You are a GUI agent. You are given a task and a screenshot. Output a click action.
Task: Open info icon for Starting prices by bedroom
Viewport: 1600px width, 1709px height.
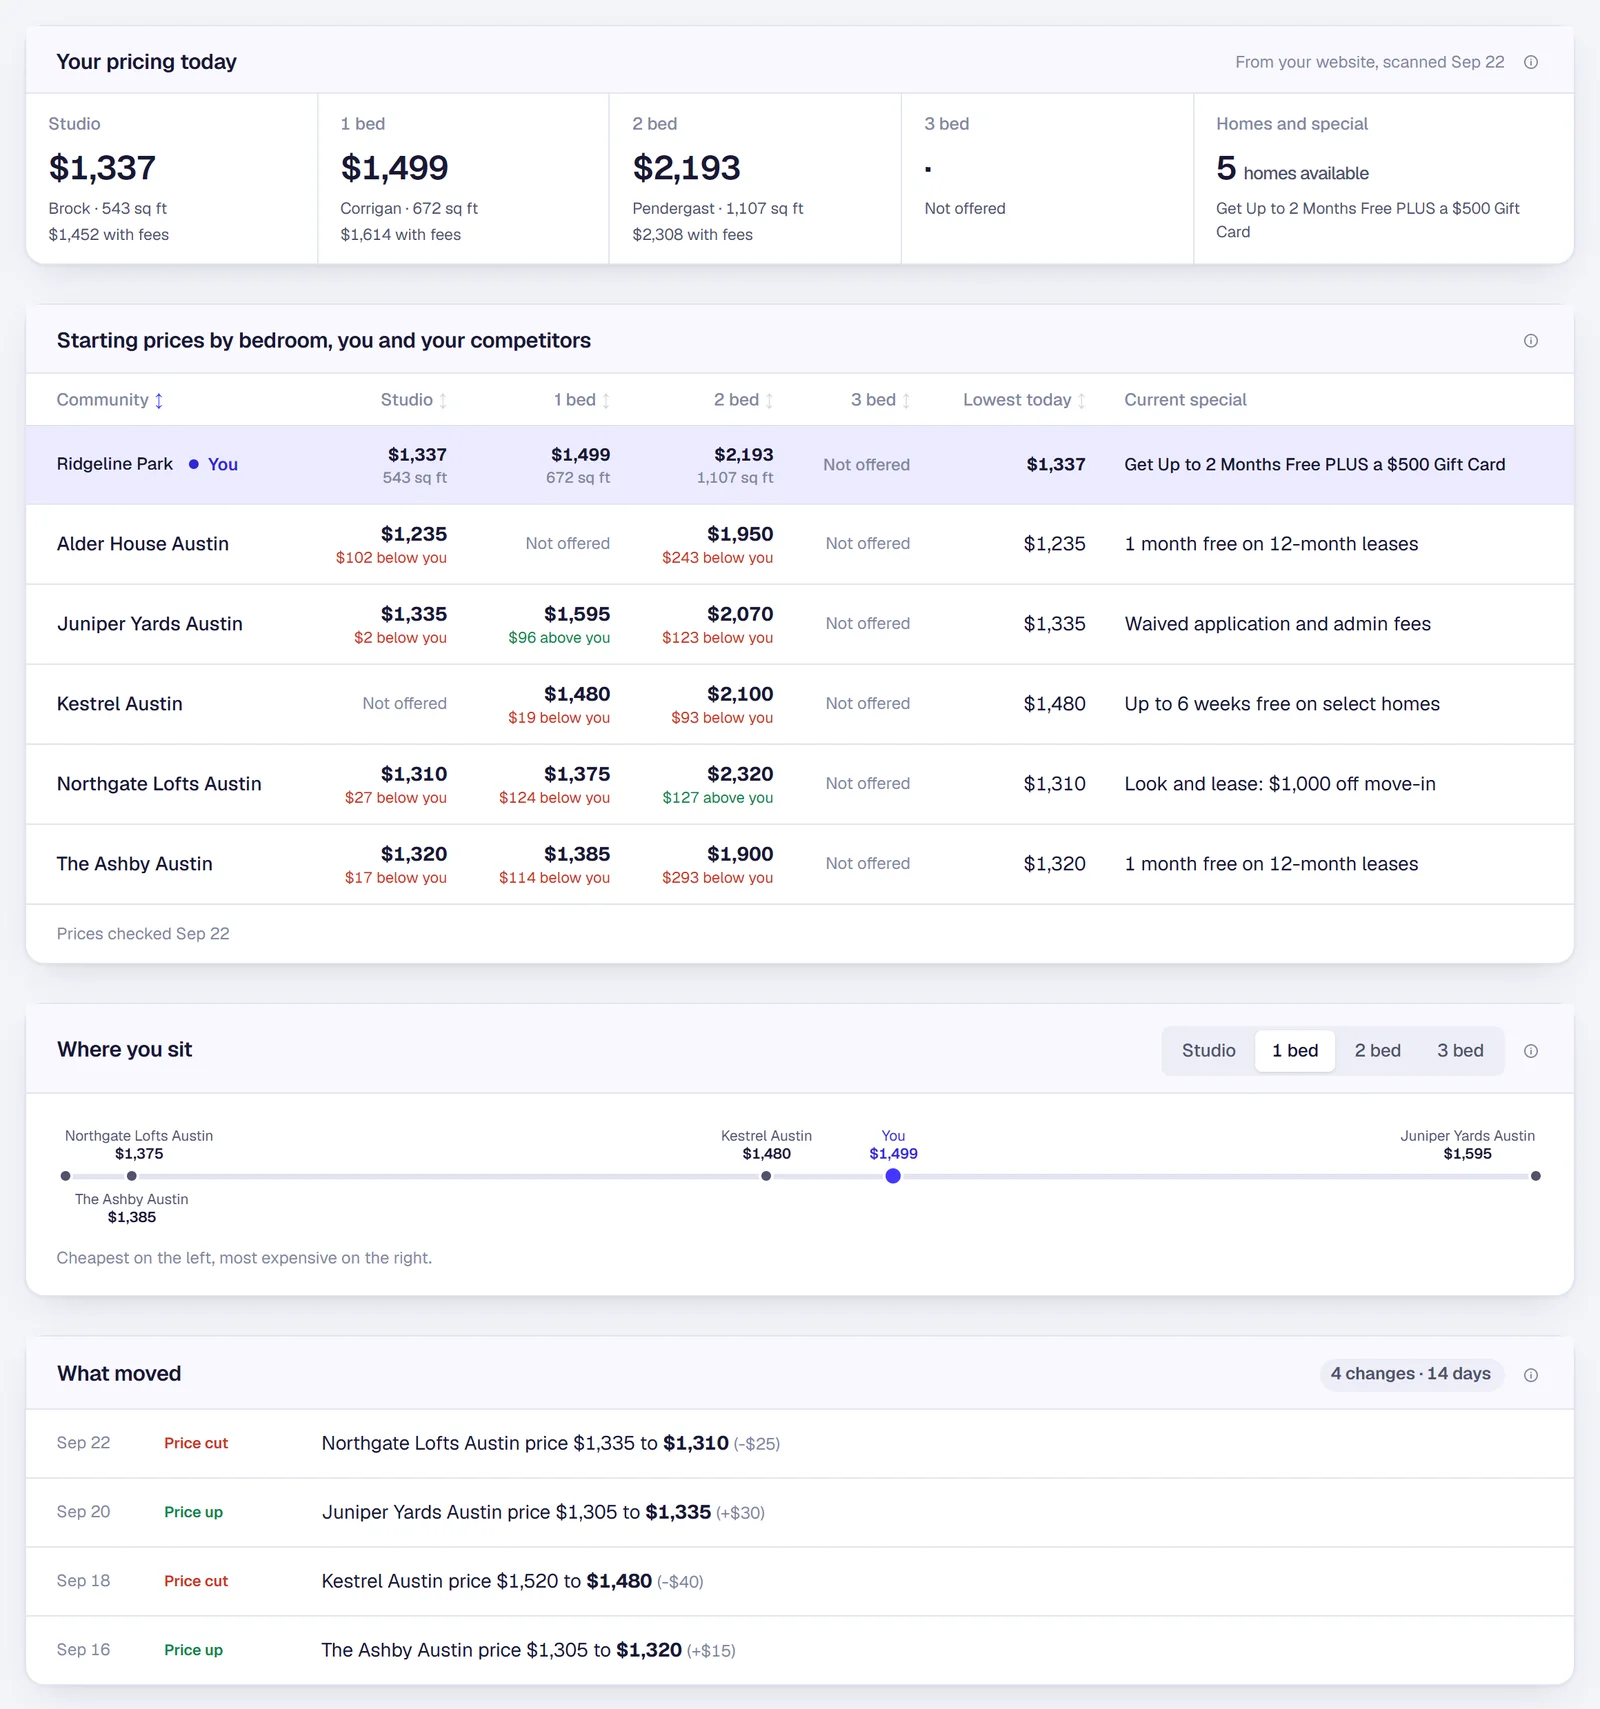coord(1530,341)
